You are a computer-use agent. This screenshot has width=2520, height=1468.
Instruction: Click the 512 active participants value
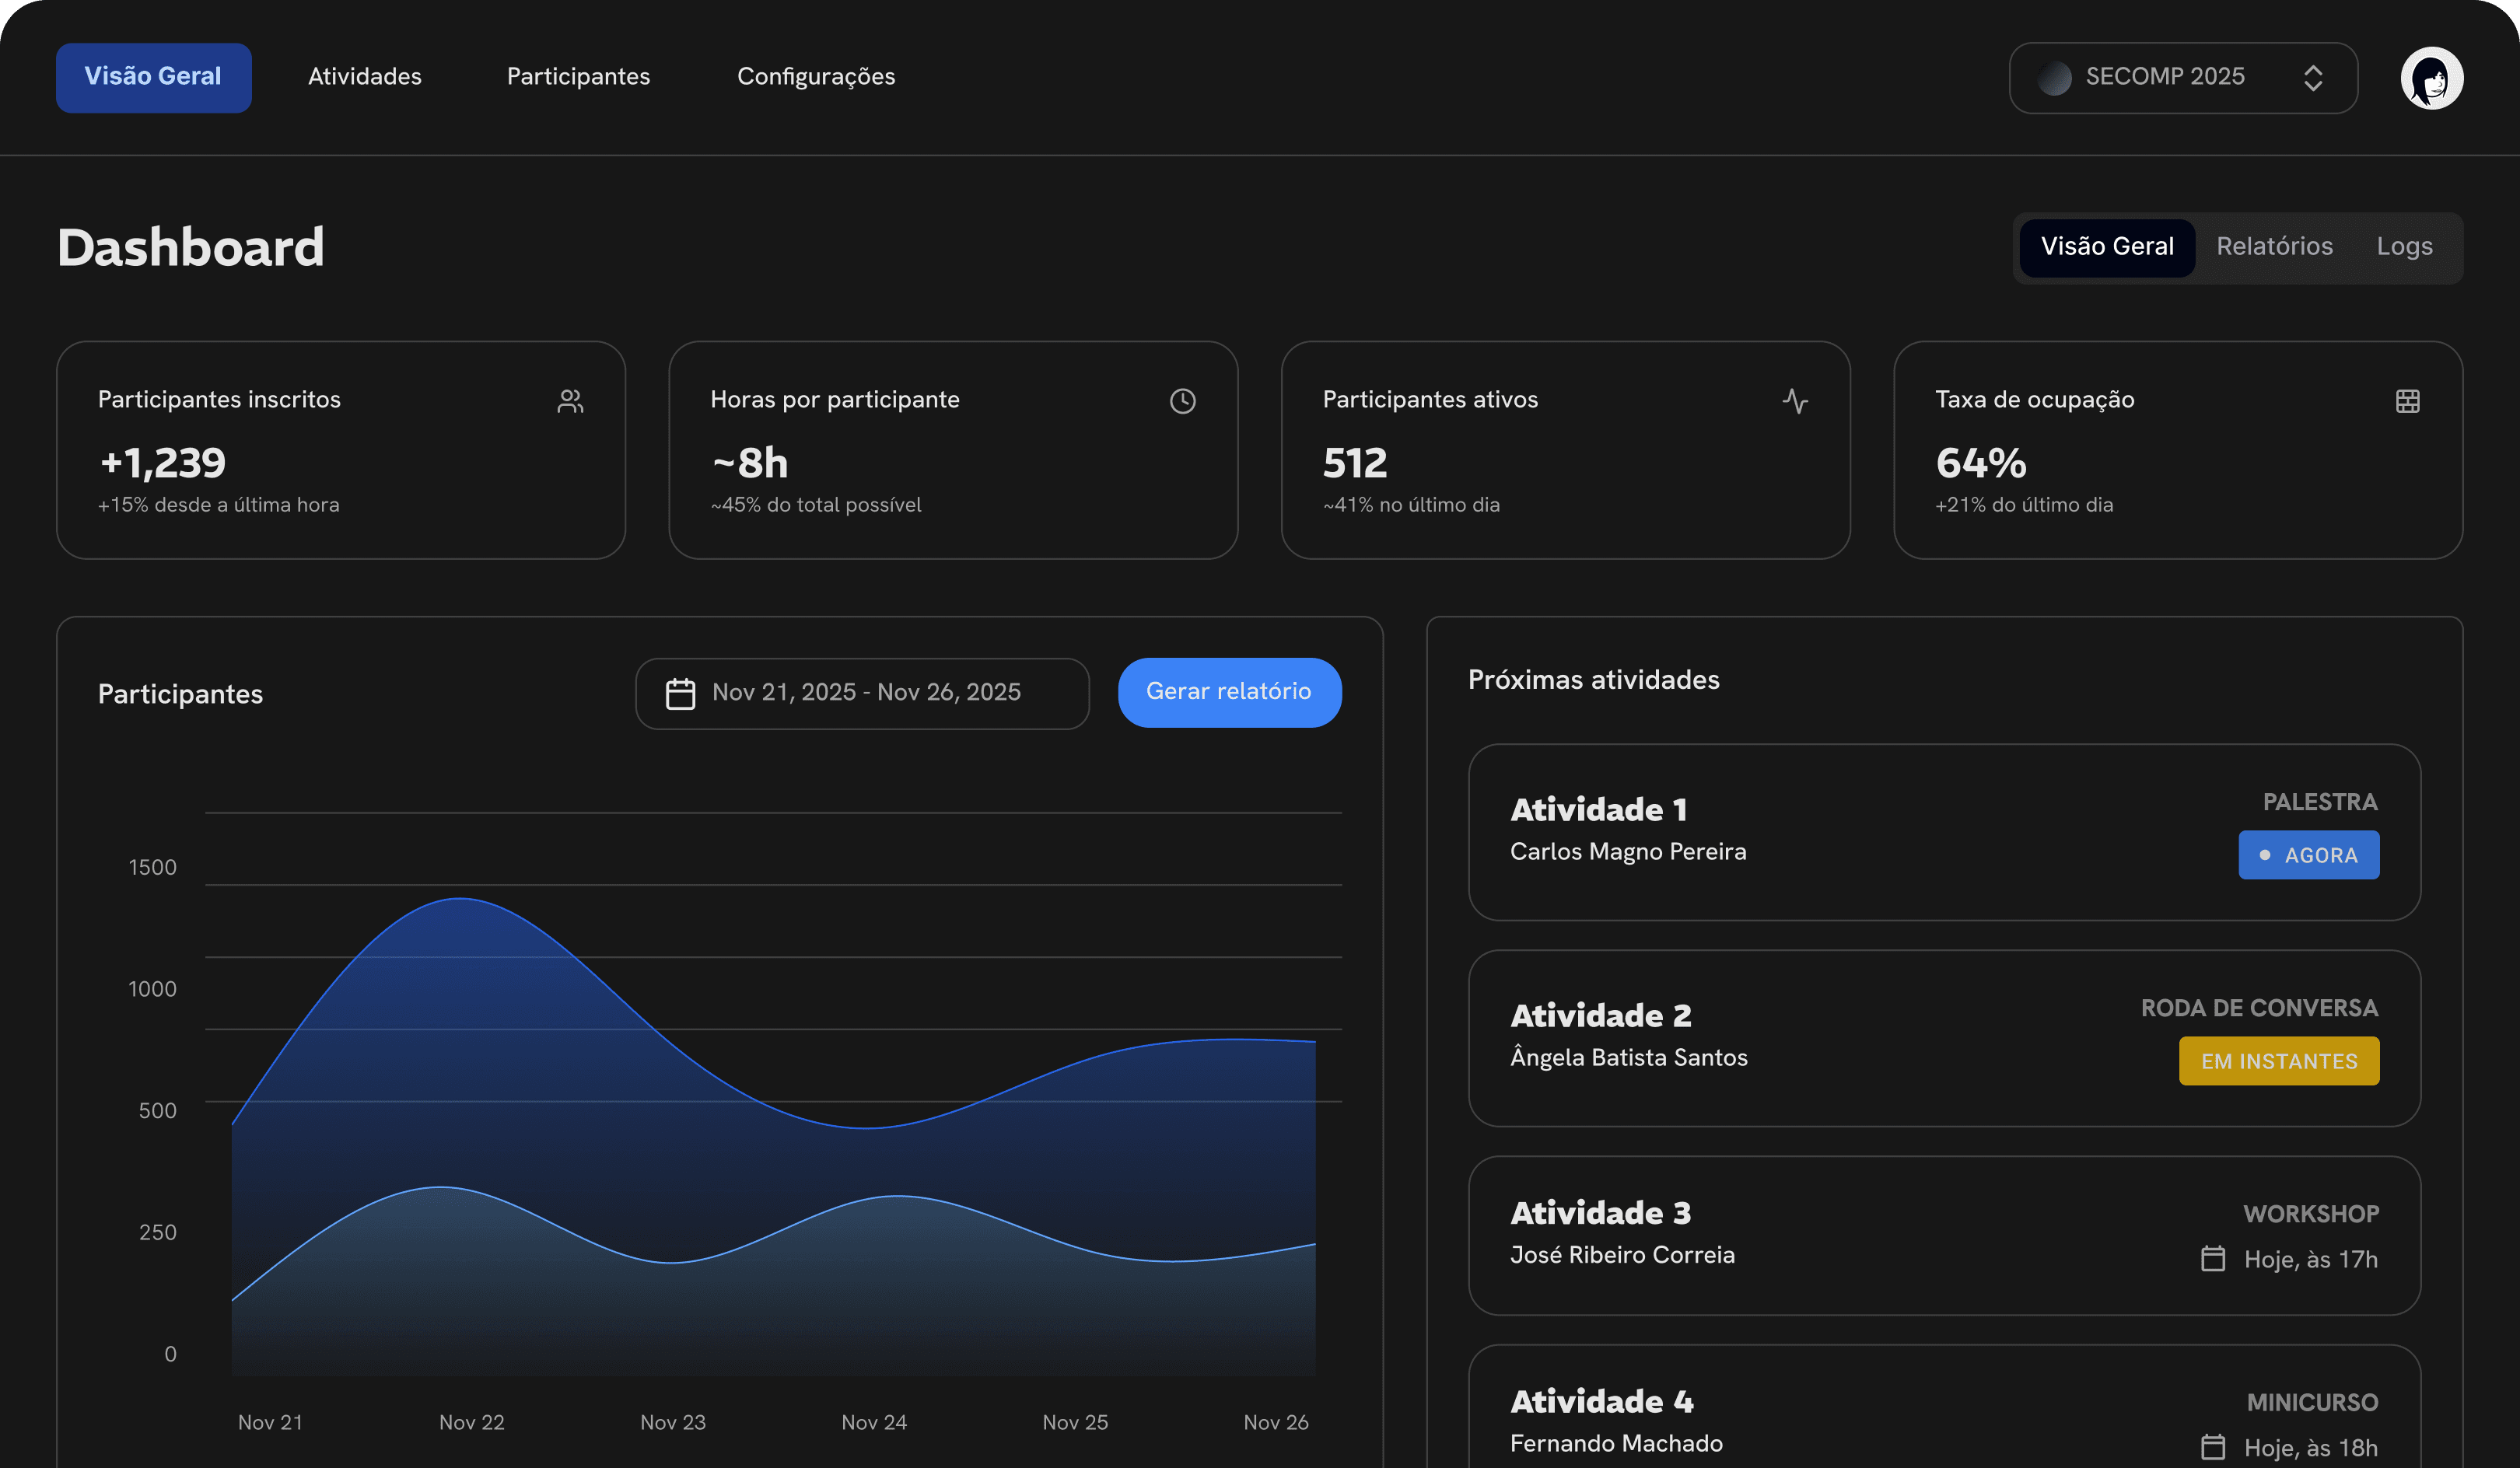1355,463
